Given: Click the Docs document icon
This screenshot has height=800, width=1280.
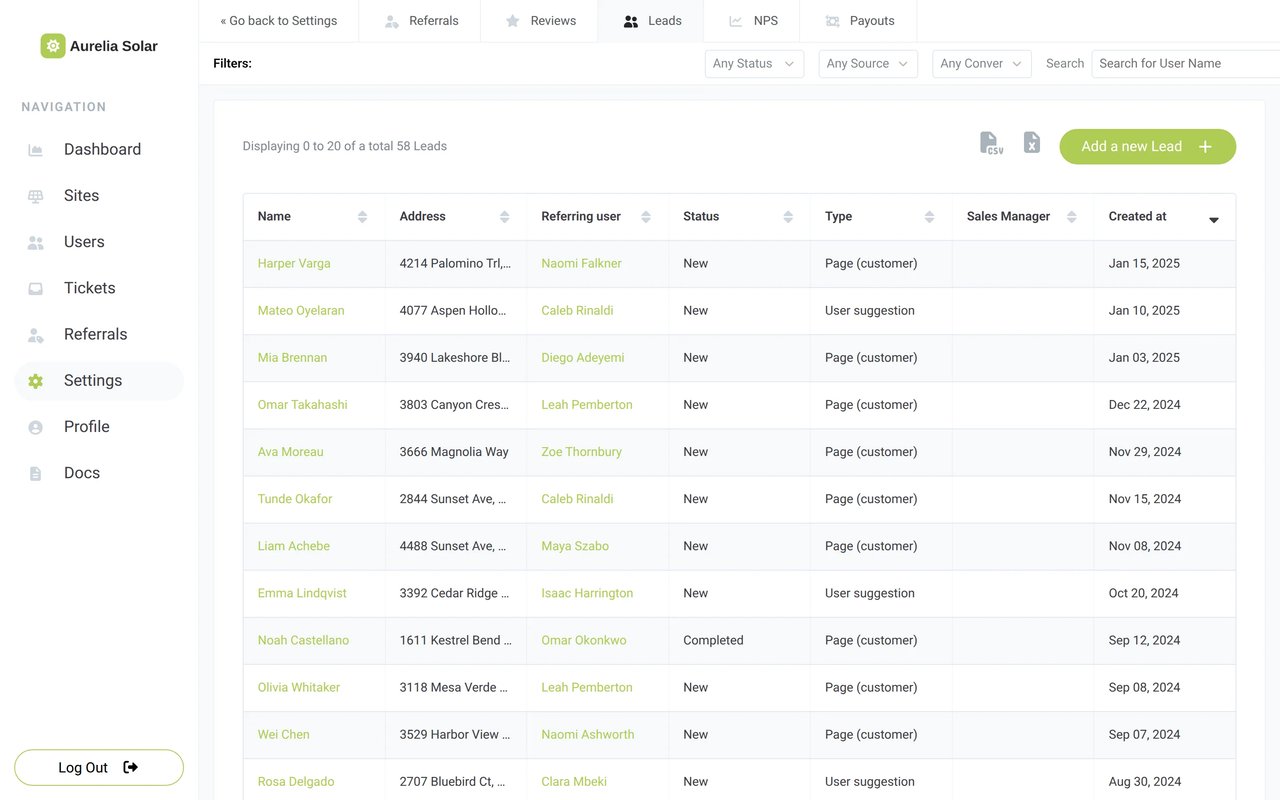Looking at the screenshot, I should click(36, 473).
